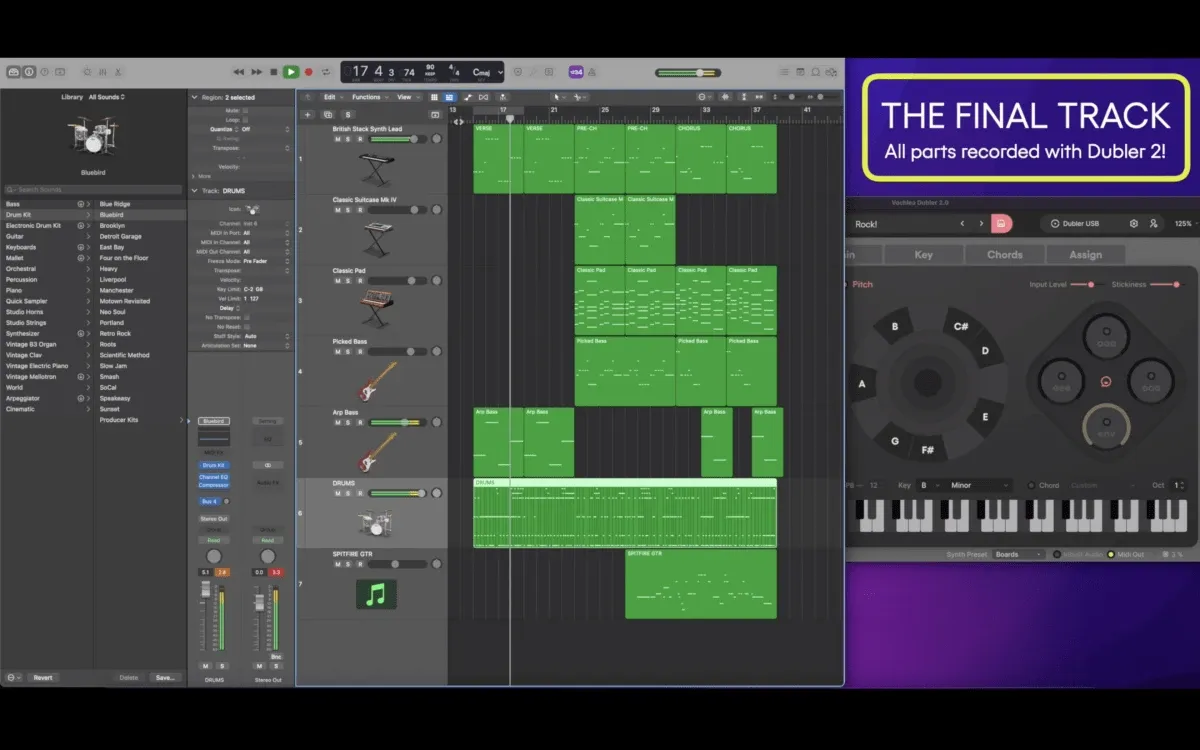
Task: Select the DRUMS region in arrangement
Action: (625, 512)
